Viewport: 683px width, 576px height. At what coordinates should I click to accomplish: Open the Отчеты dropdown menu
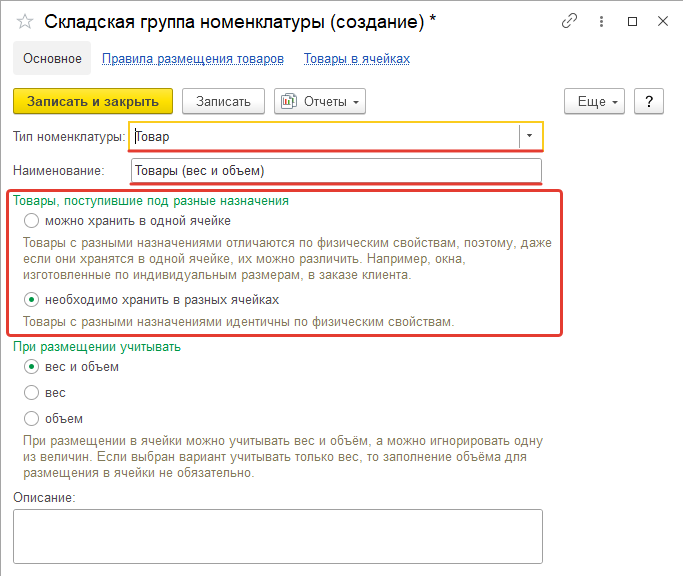point(320,101)
